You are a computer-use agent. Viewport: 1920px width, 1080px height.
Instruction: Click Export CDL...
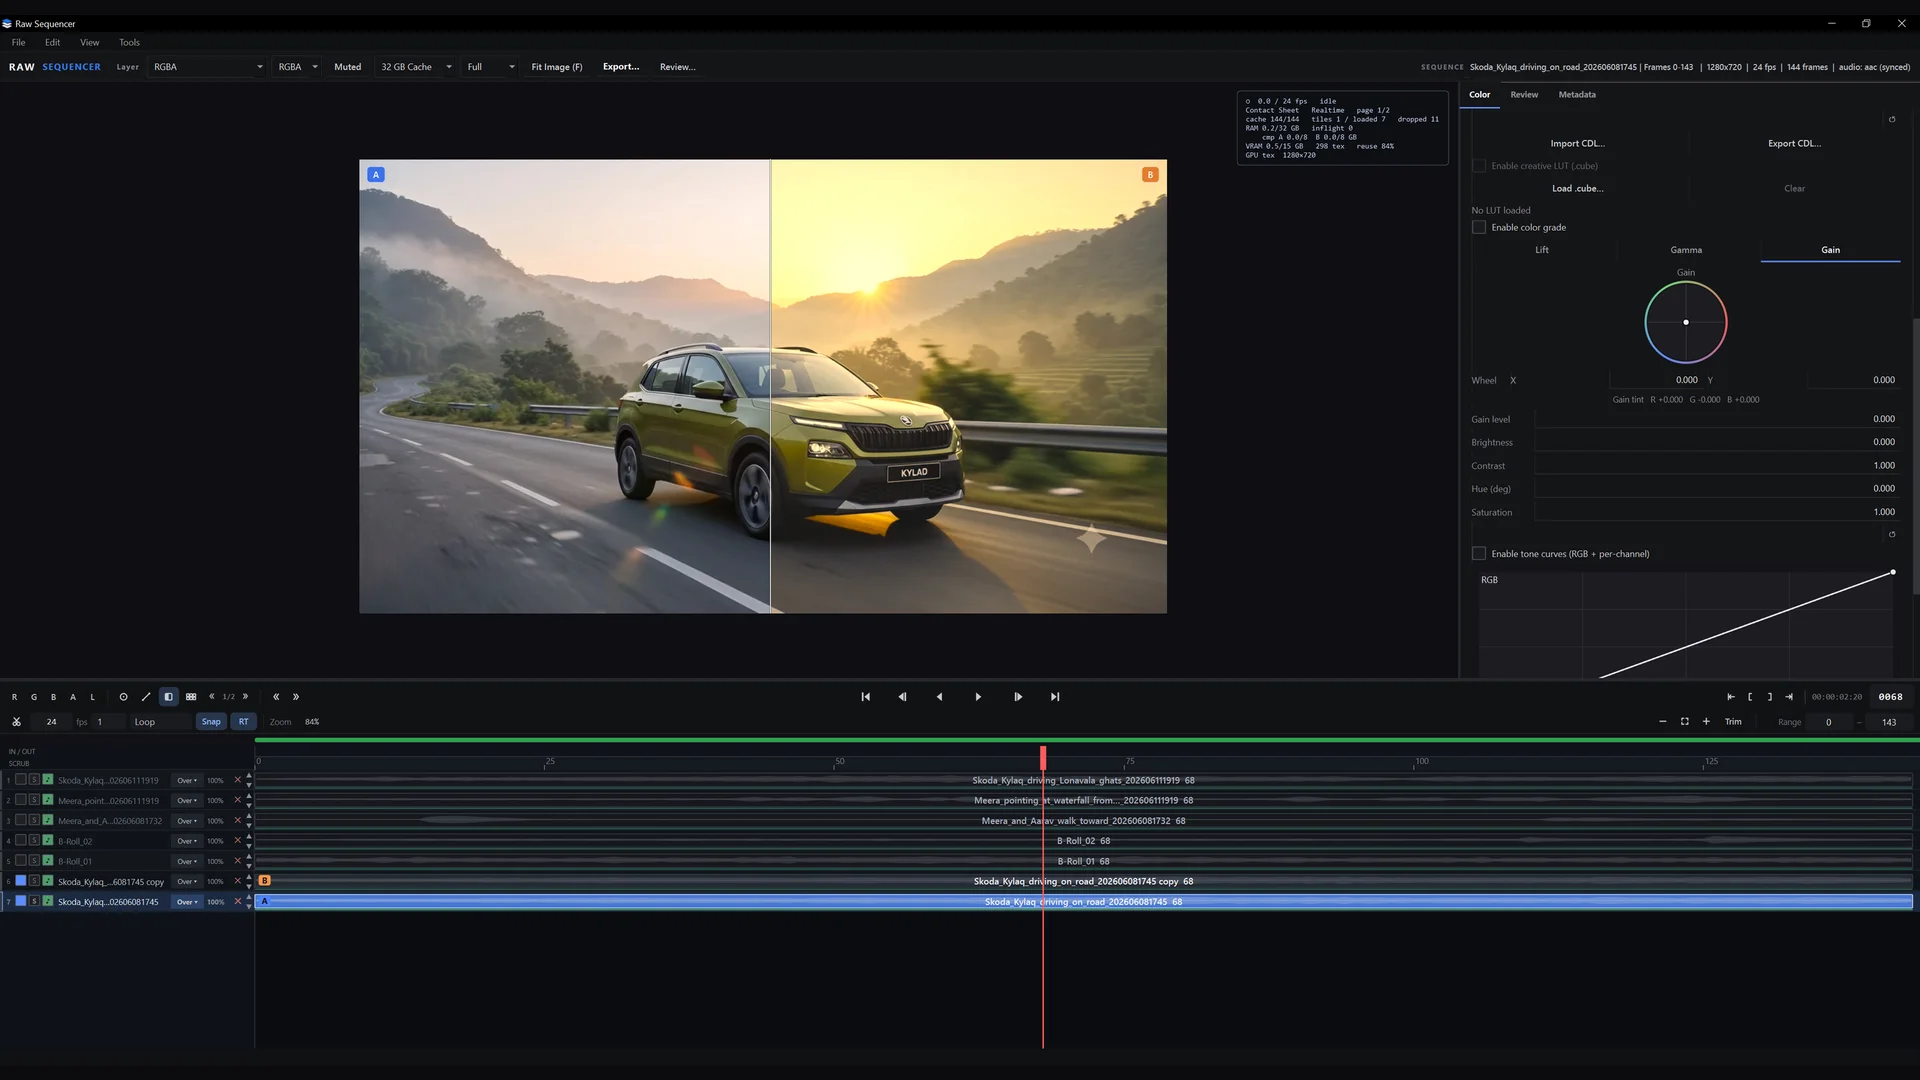point(1795,144)
